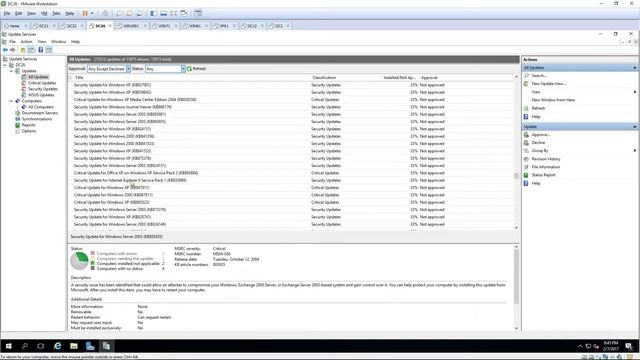This screenshot has width=640, height=360.
Task: Click New Update View... action
Action: 548,84
